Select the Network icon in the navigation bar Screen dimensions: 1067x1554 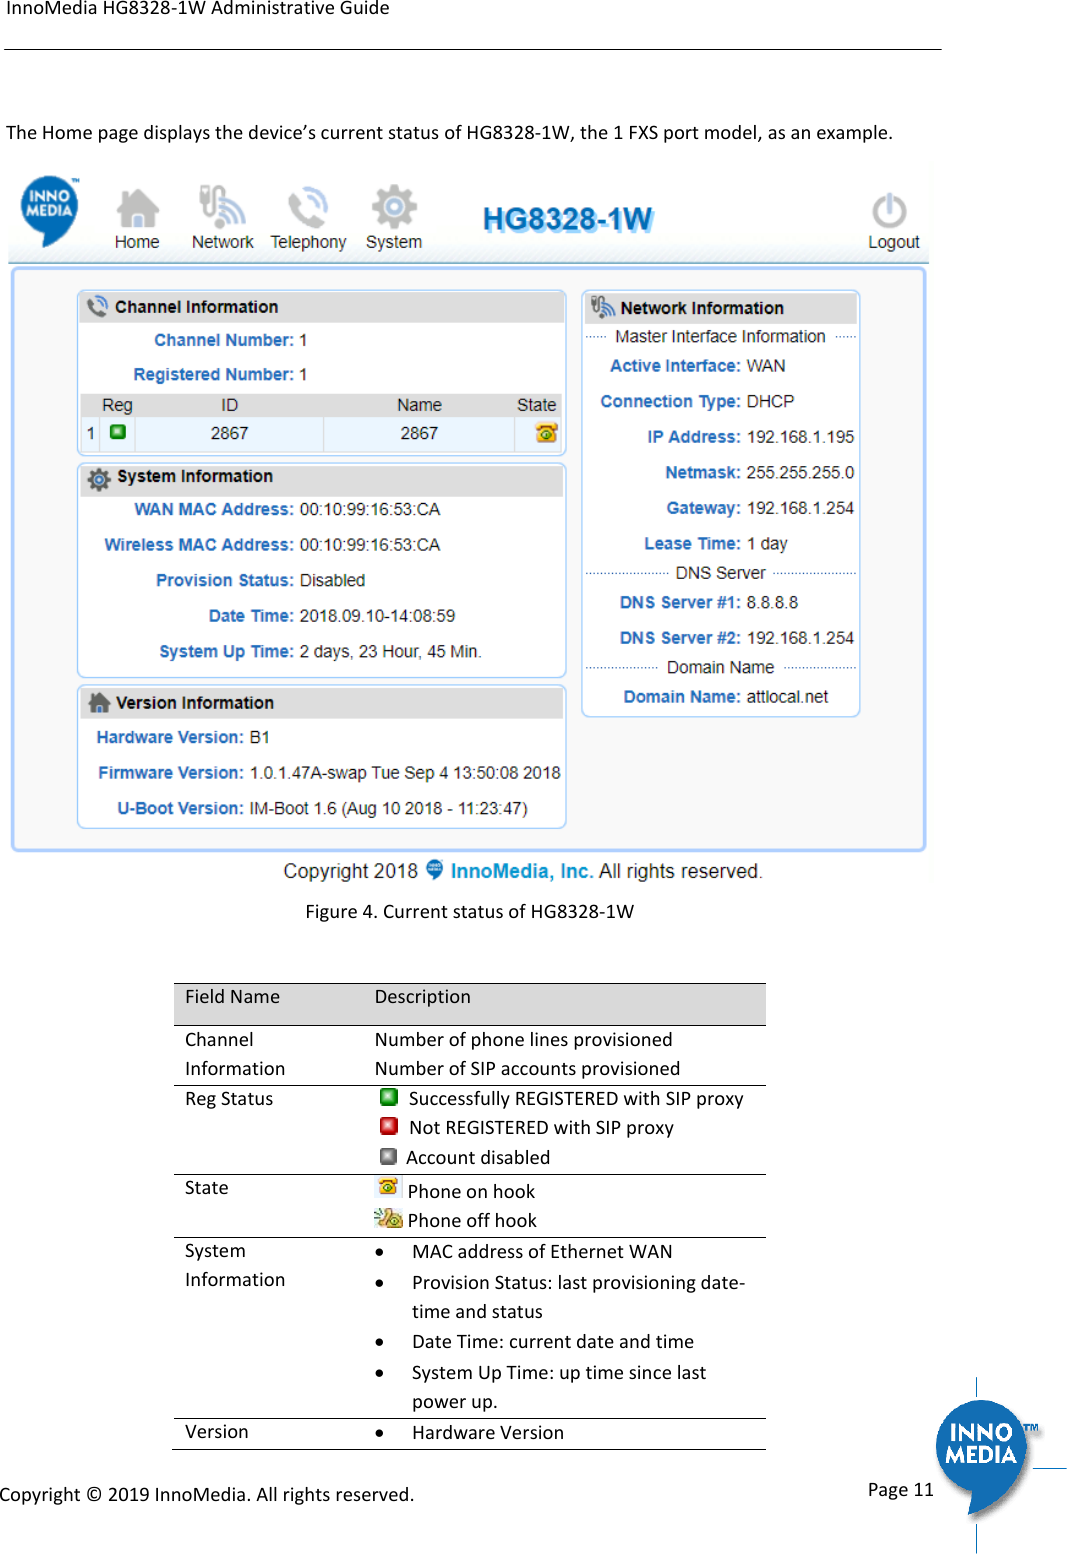[221, 207]
